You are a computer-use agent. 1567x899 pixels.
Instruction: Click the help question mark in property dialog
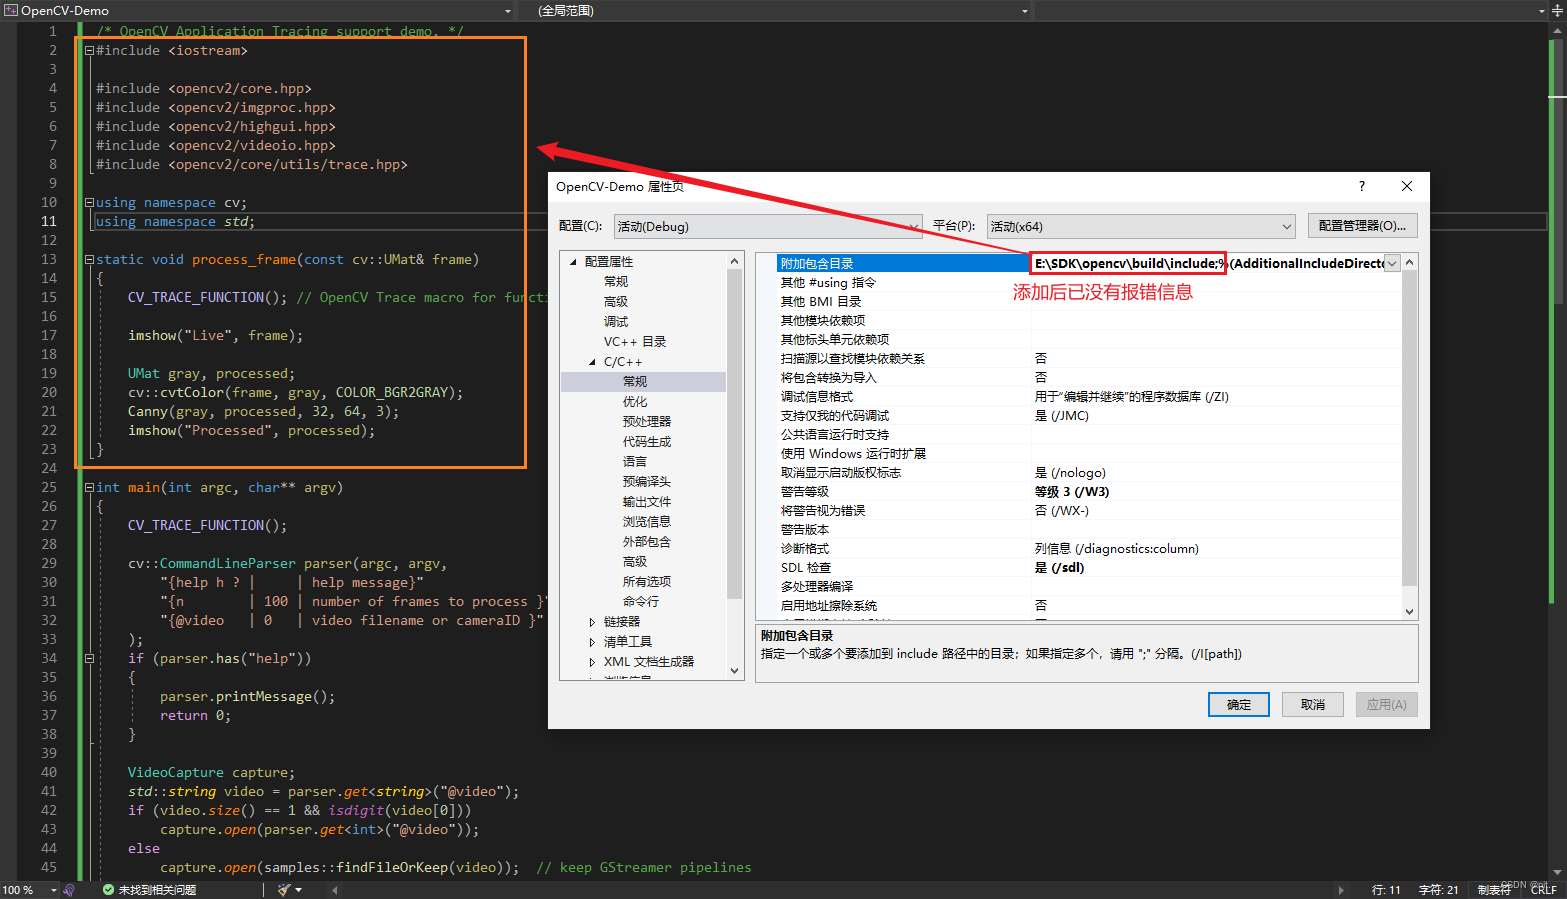pos(1361,186)
